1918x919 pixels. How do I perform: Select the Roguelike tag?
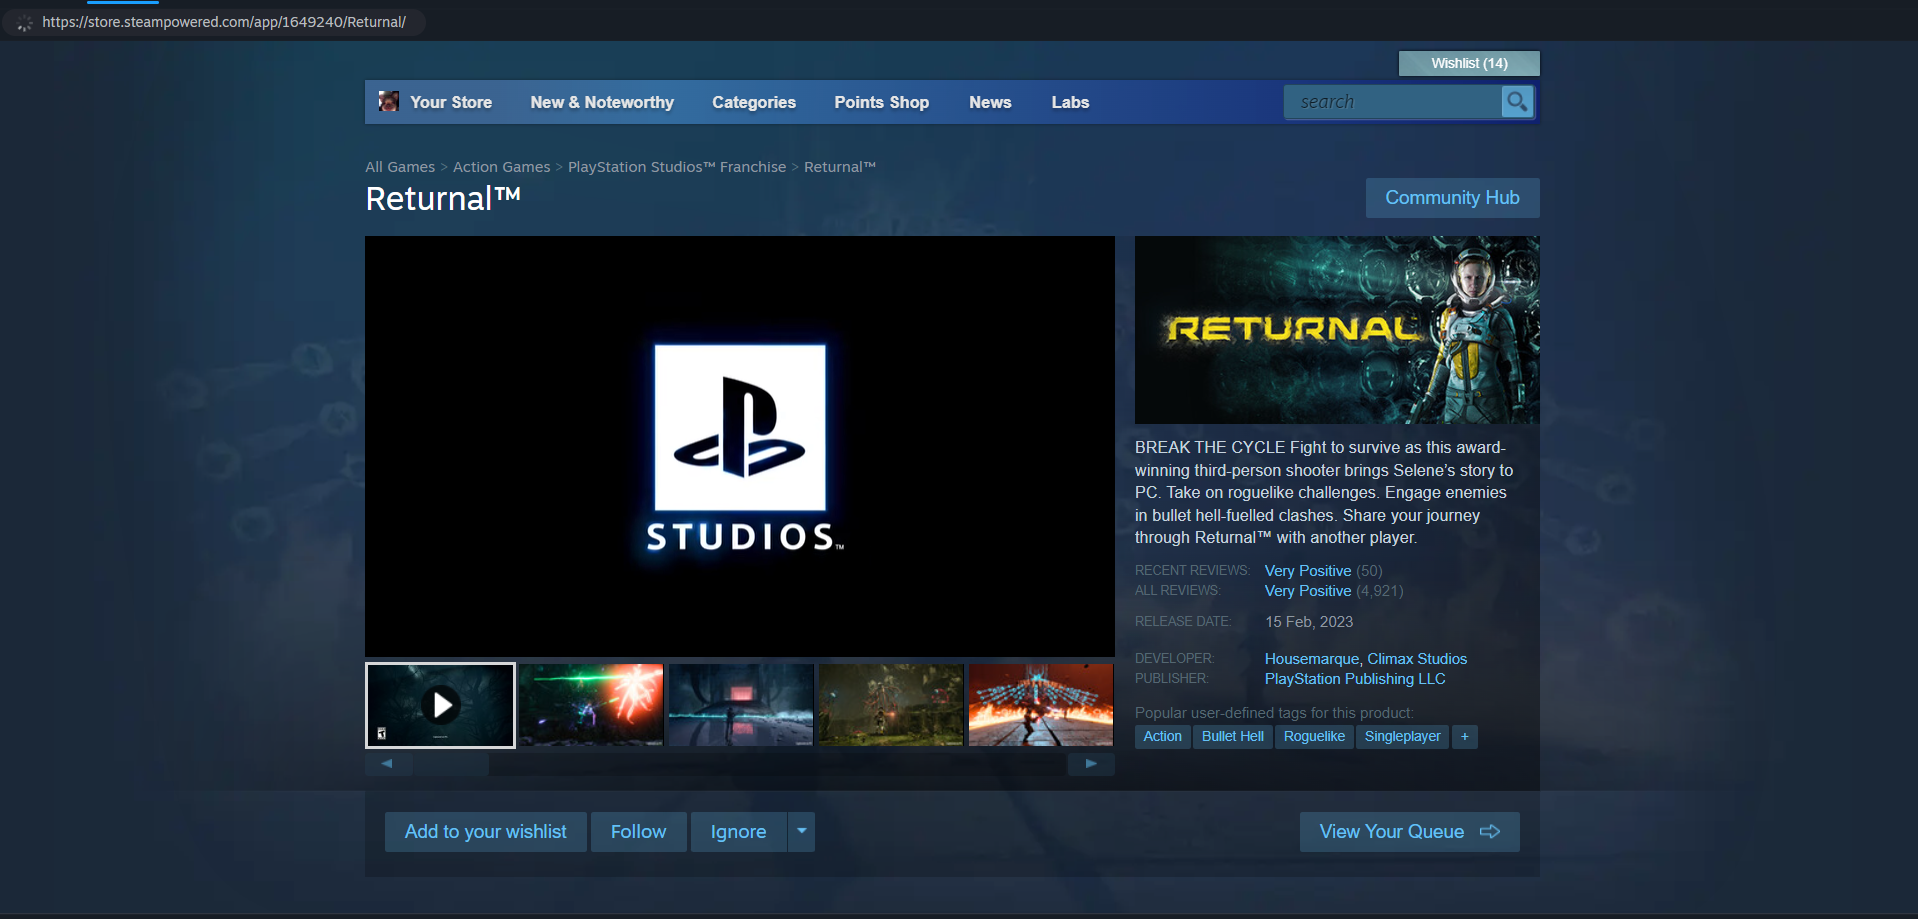[1314, 736]
